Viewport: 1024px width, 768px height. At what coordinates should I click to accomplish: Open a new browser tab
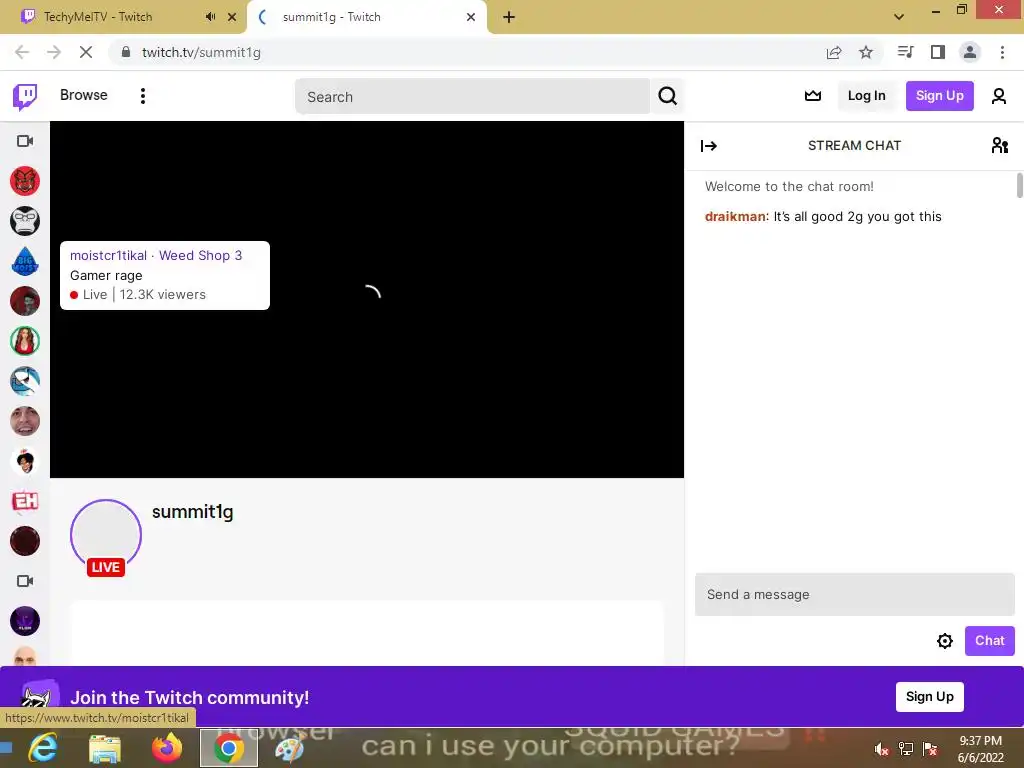(509, 17)
